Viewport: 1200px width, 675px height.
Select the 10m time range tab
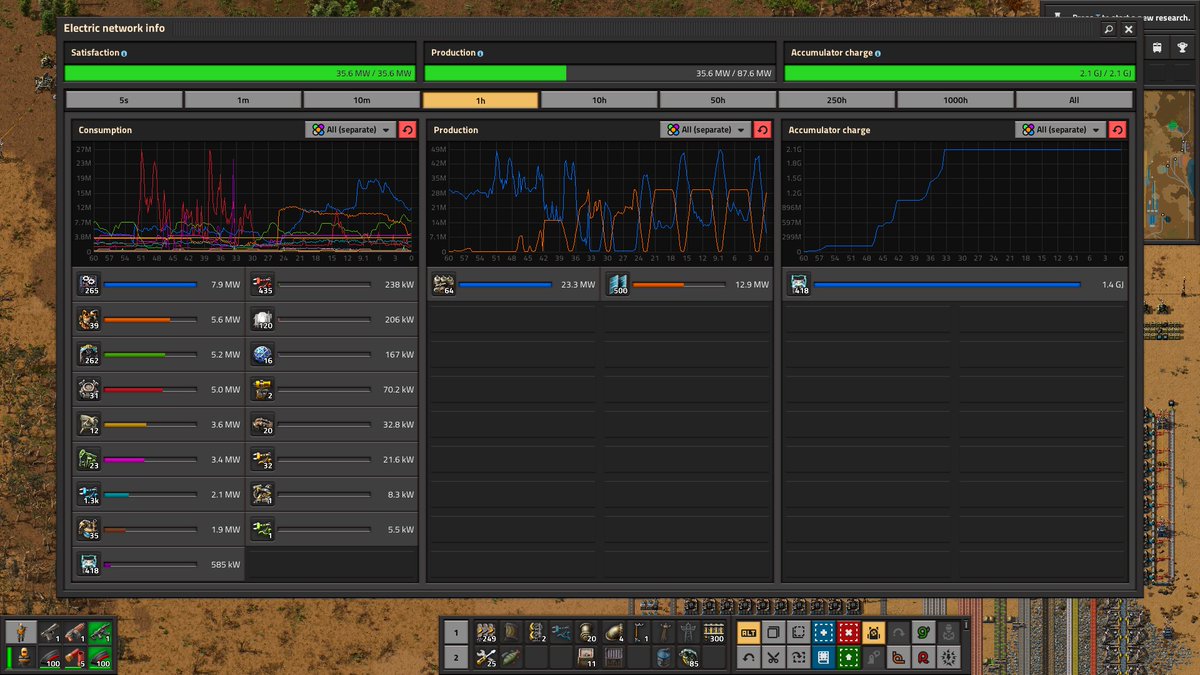coord(362,100)
